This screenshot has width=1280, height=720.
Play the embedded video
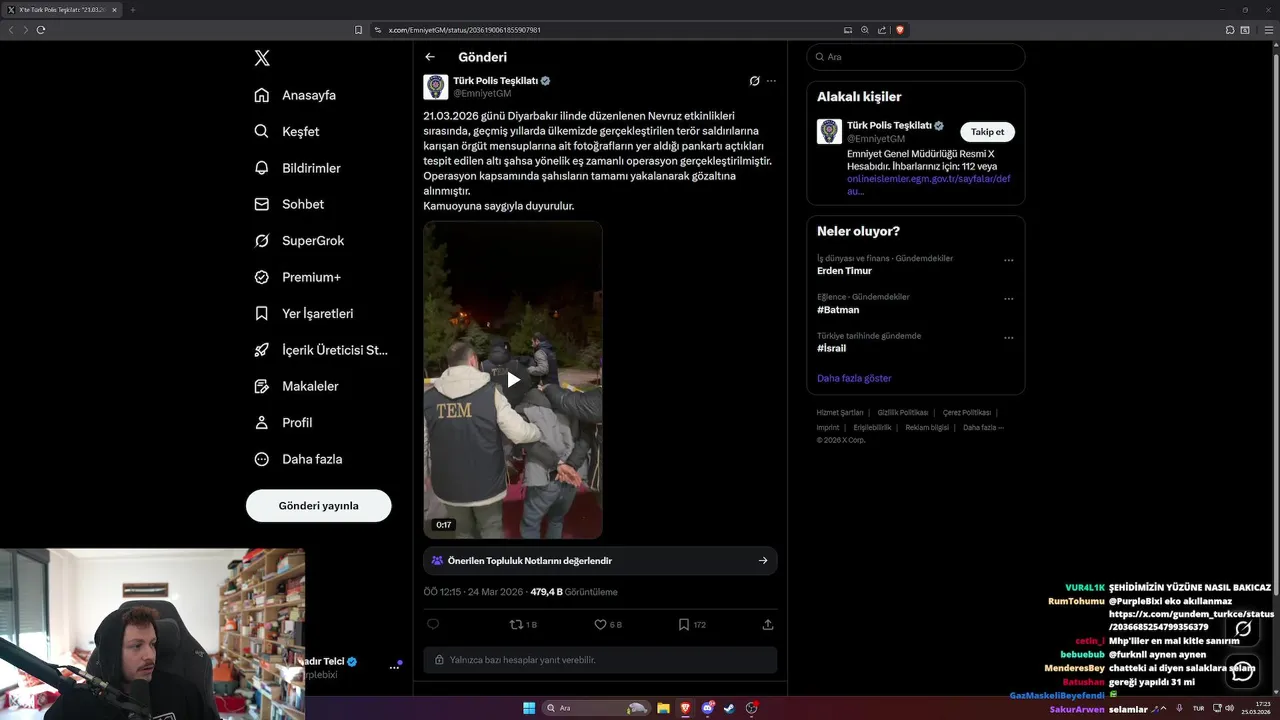click(513, 379)
